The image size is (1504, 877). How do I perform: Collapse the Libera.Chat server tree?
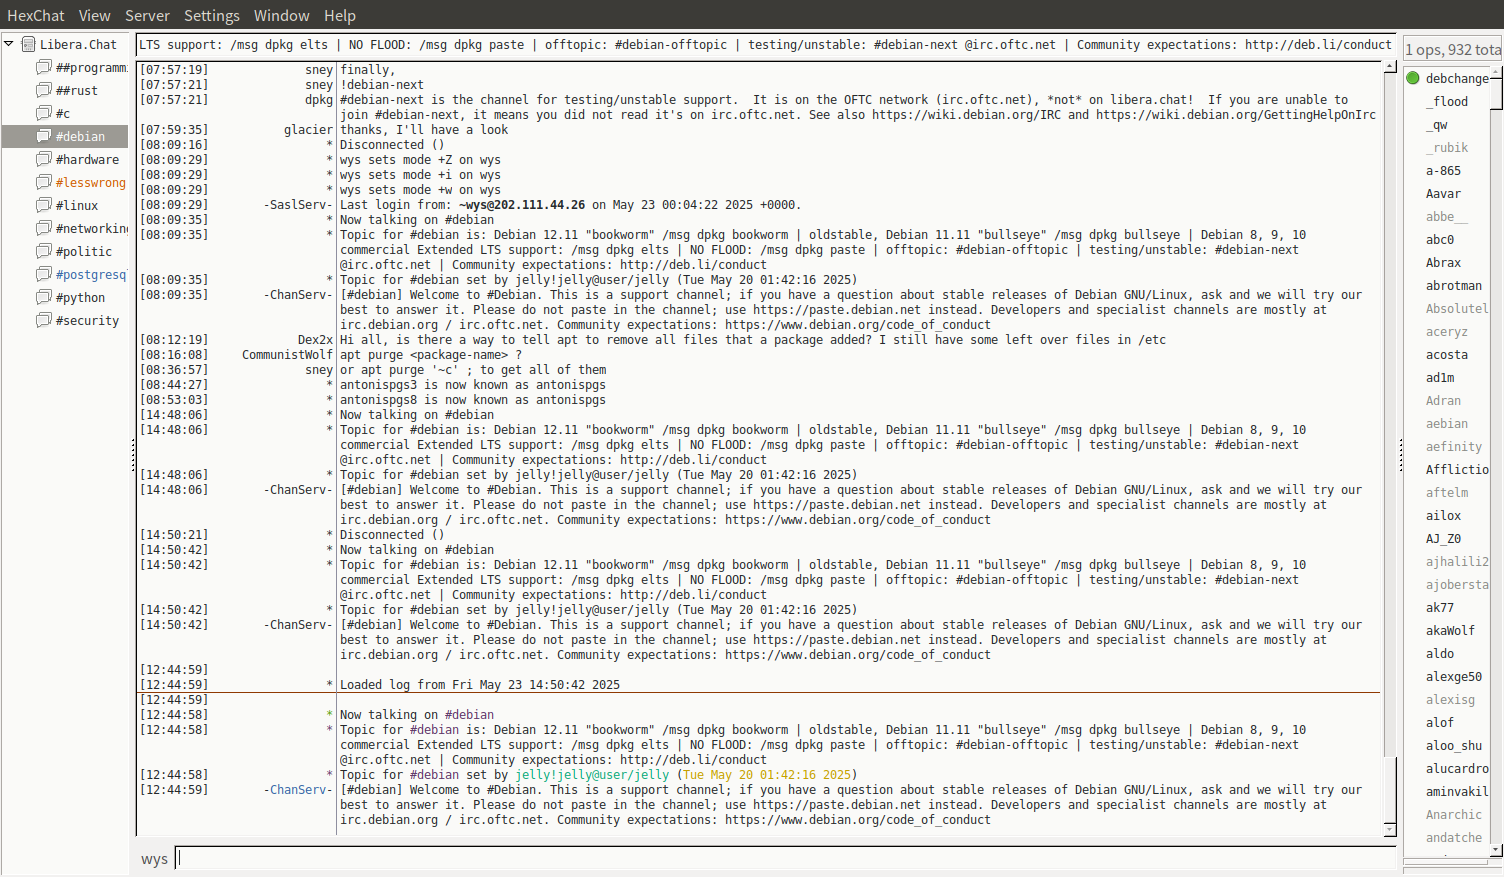[x=9, y=44]
